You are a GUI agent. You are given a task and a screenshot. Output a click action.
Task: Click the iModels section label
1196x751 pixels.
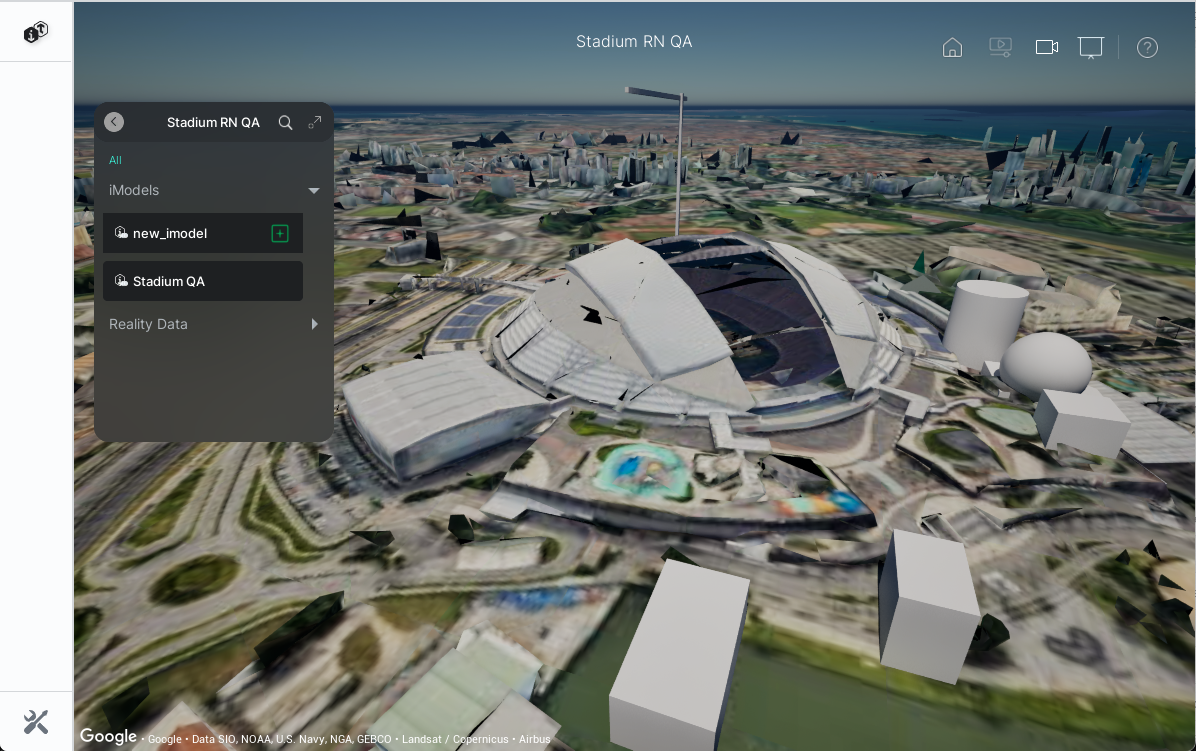[x=134, y=190]
